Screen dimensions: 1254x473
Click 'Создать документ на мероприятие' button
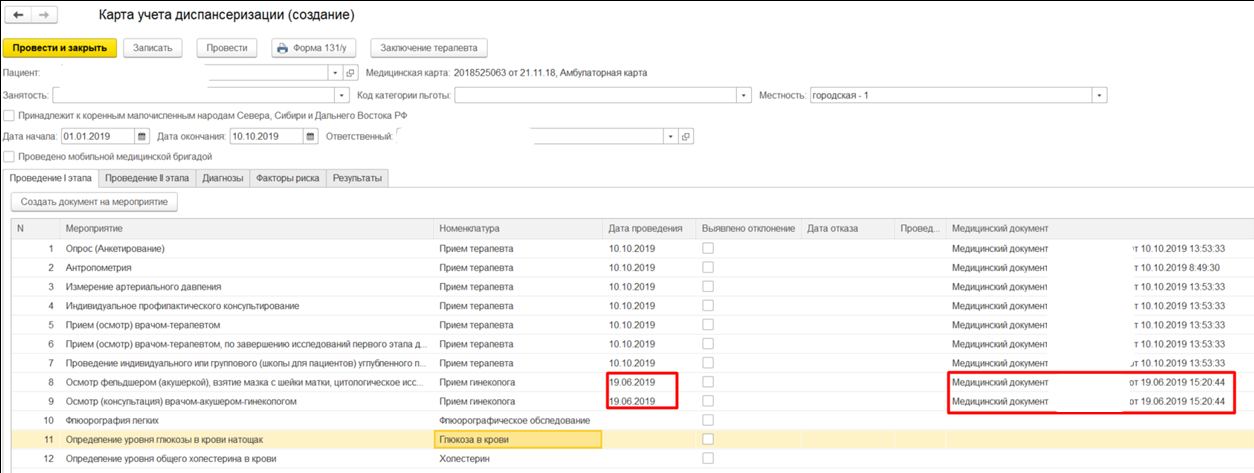pyautogui.click(x=93, y=202)
